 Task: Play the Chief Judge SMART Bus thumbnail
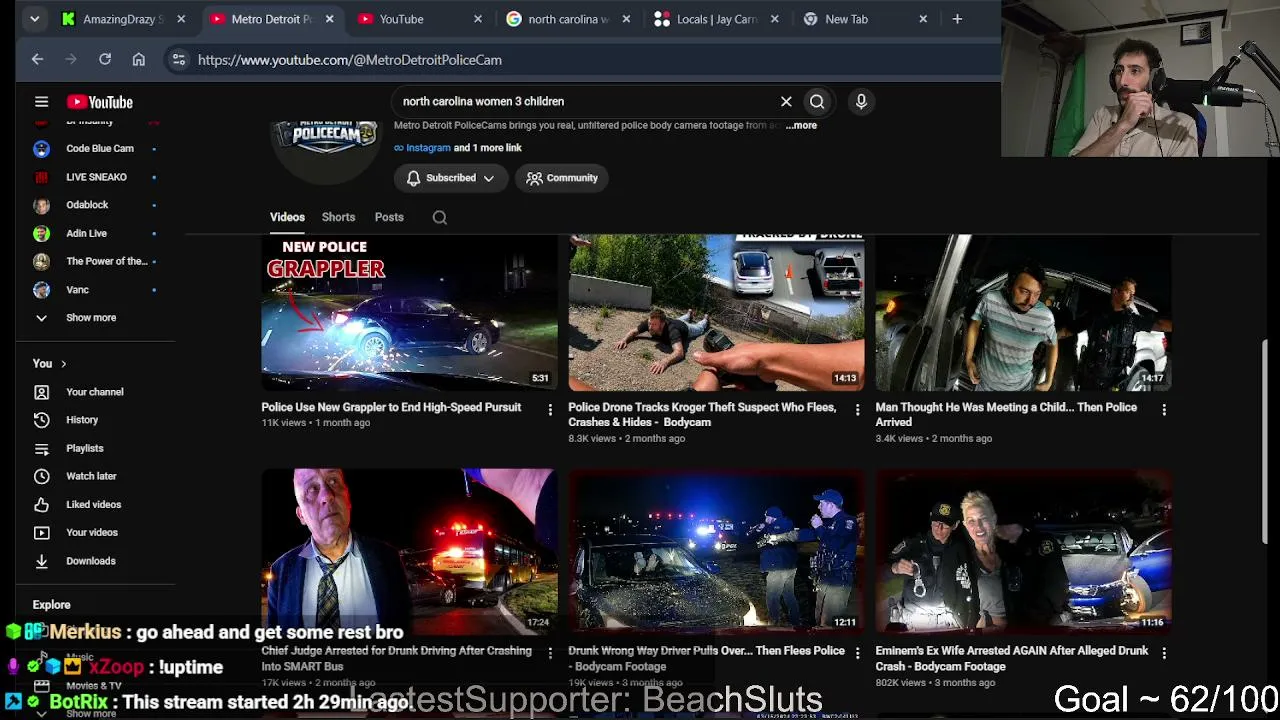coord(409,551)
